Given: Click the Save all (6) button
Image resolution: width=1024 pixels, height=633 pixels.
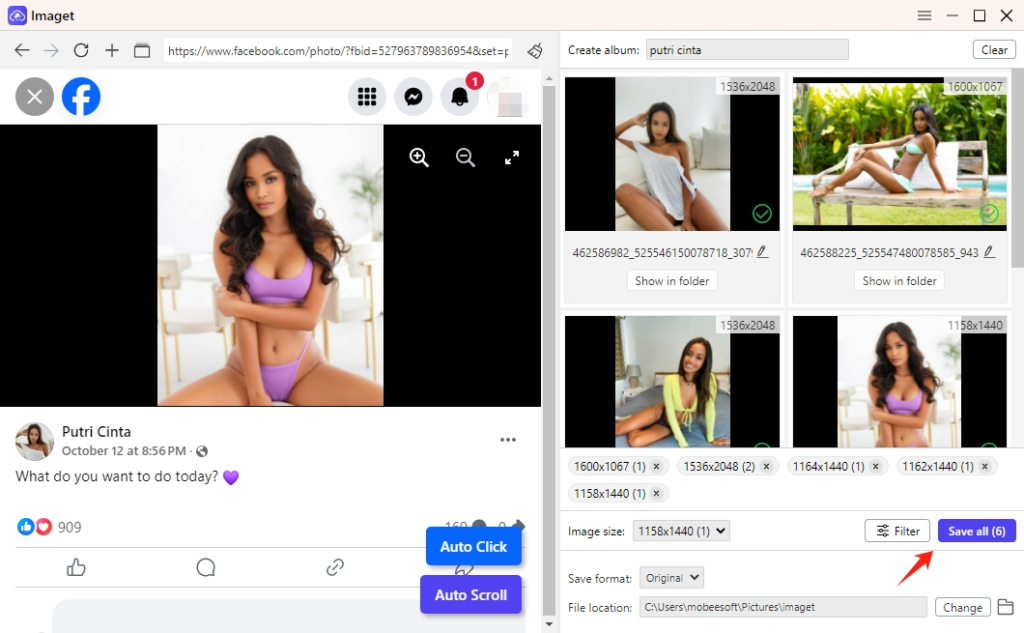Looking at the screenshot, I should [x=976, y=530].
